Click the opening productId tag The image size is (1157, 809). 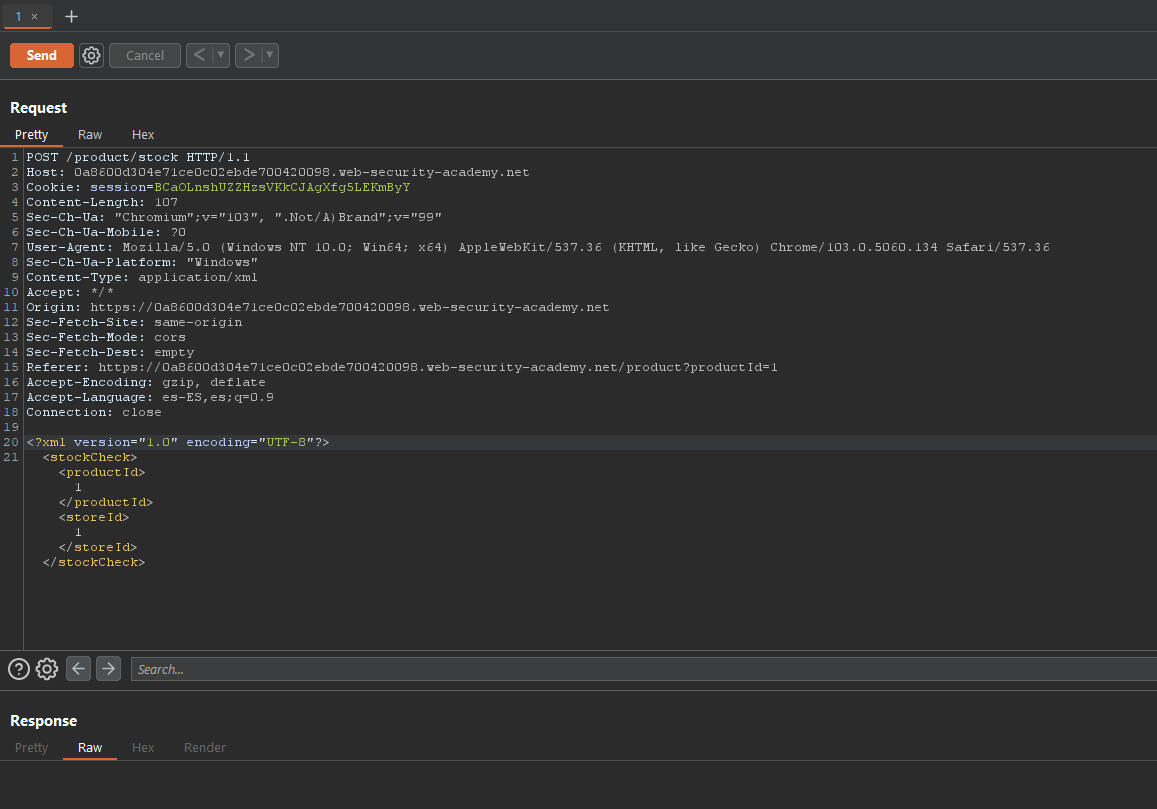click(102, 472)
